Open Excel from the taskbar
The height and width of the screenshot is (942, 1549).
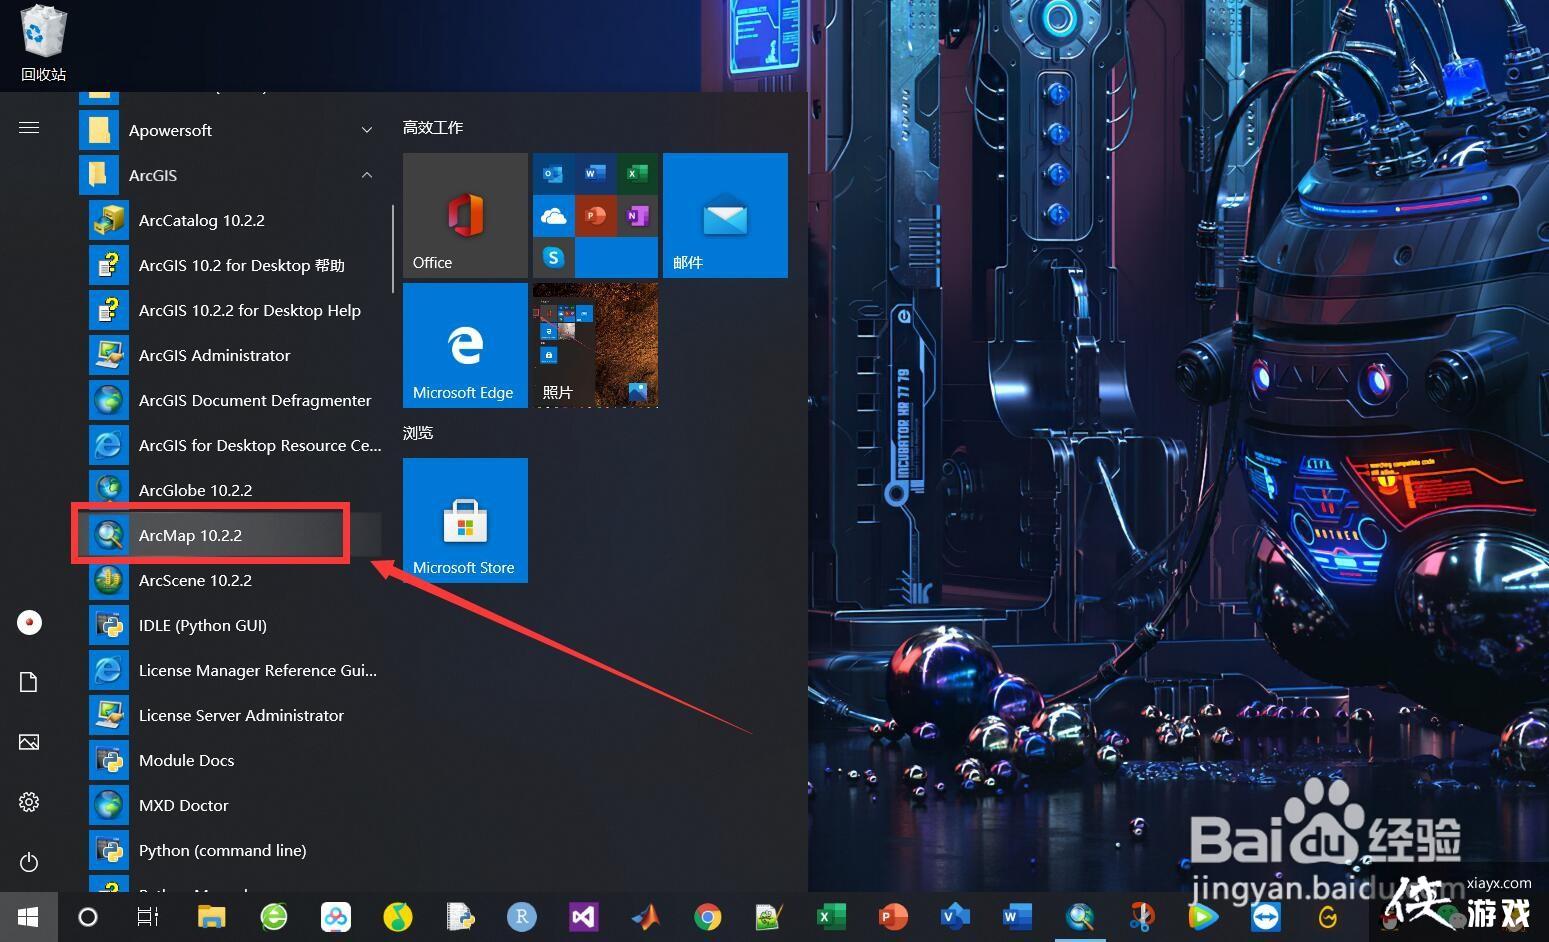point(831,917)
